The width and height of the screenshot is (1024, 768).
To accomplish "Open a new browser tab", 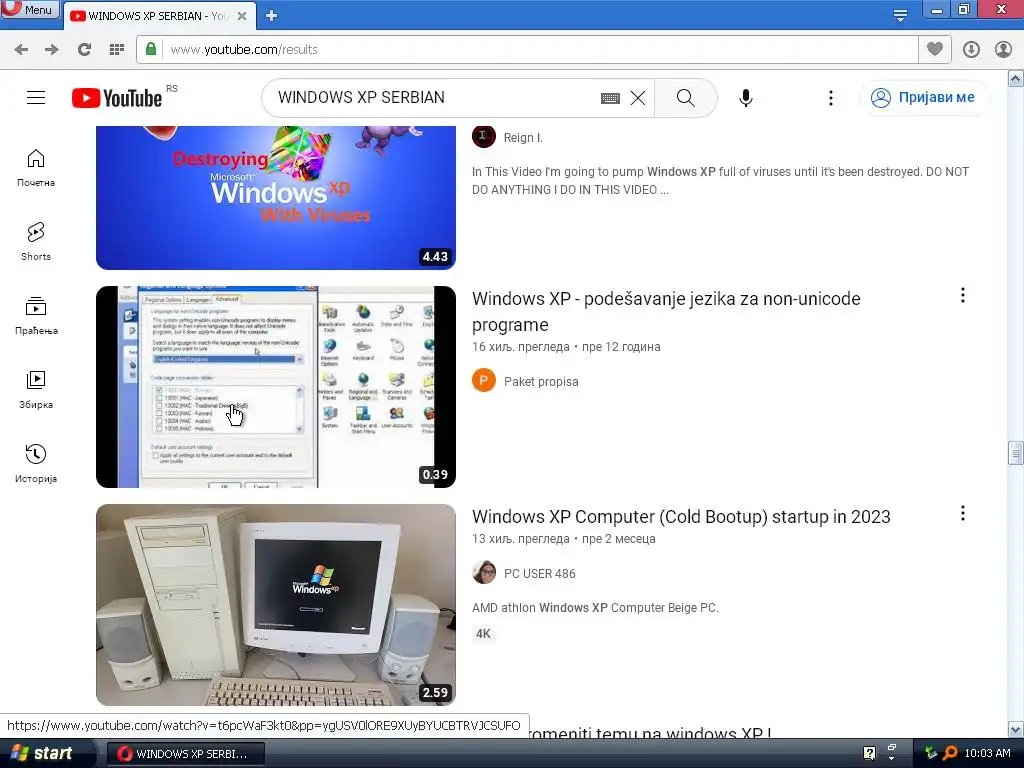I will 272,16.
